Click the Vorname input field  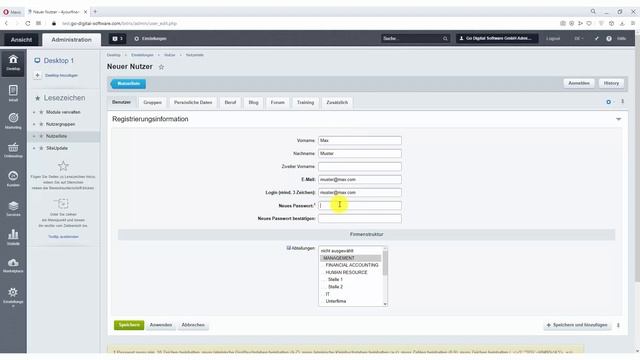click(x=360, y=140)
